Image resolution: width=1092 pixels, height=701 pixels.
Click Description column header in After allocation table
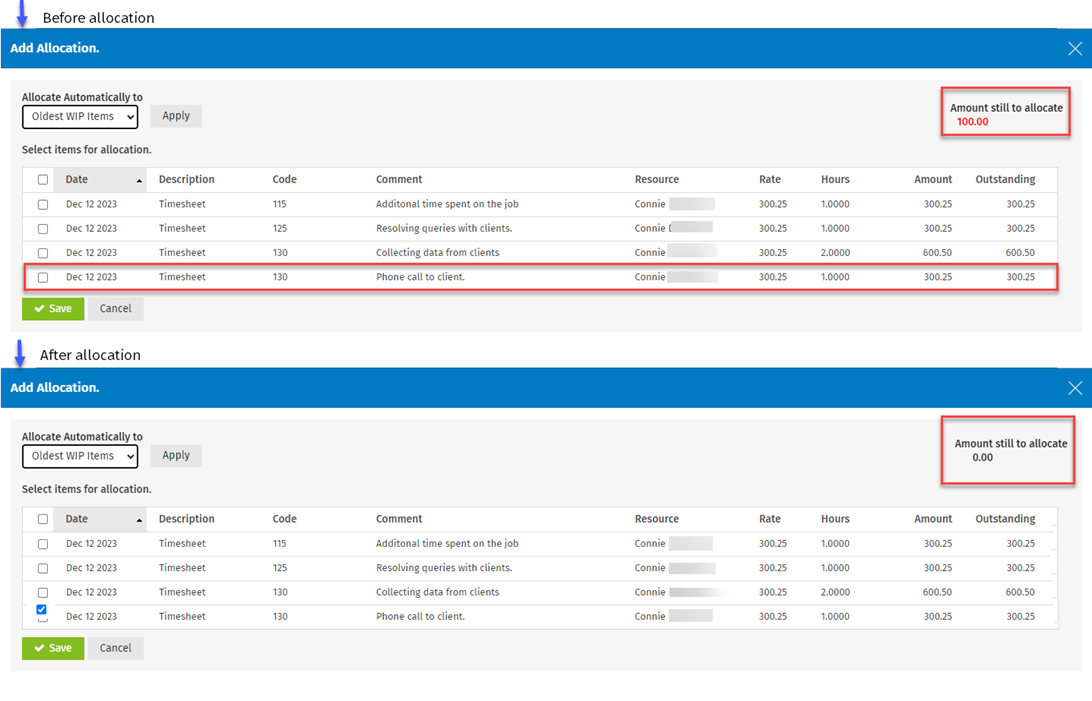(187, 519)
